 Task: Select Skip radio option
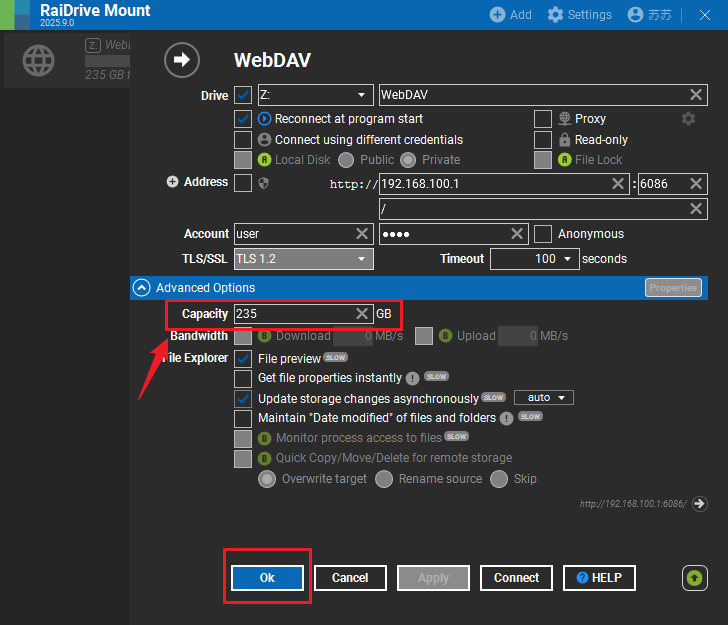point(499,479)
